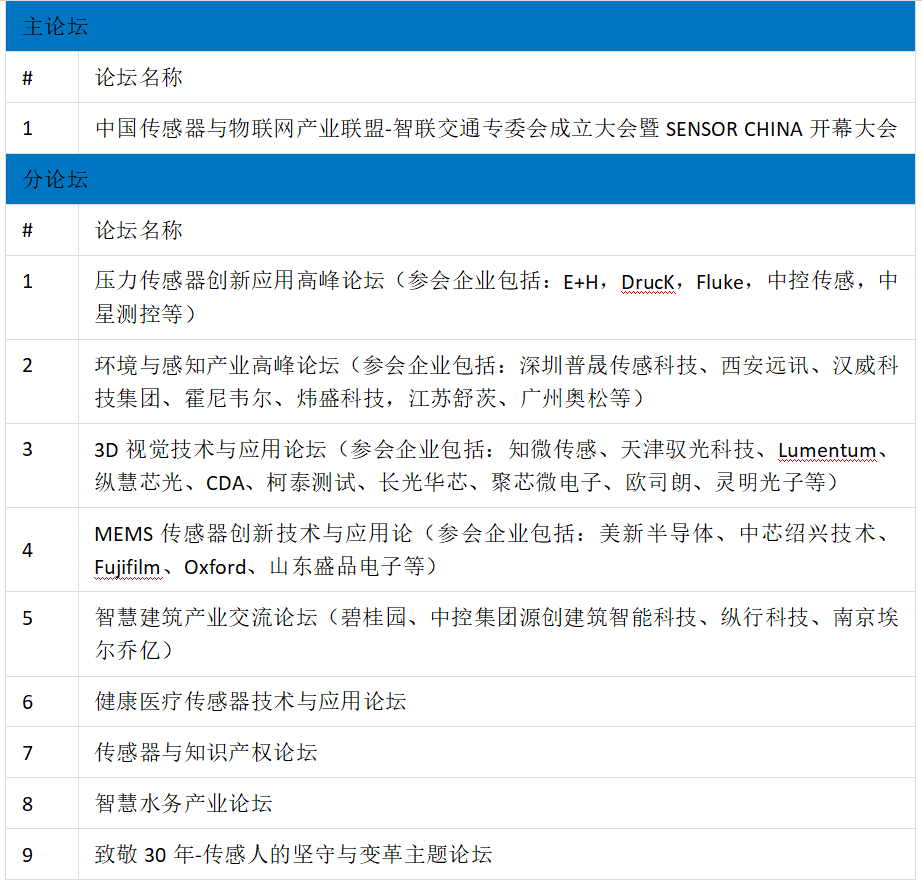Screen dimensions: 922x893
Task: Select the 论坛名称 header under 主论坛
Action: tap(139, 77)
